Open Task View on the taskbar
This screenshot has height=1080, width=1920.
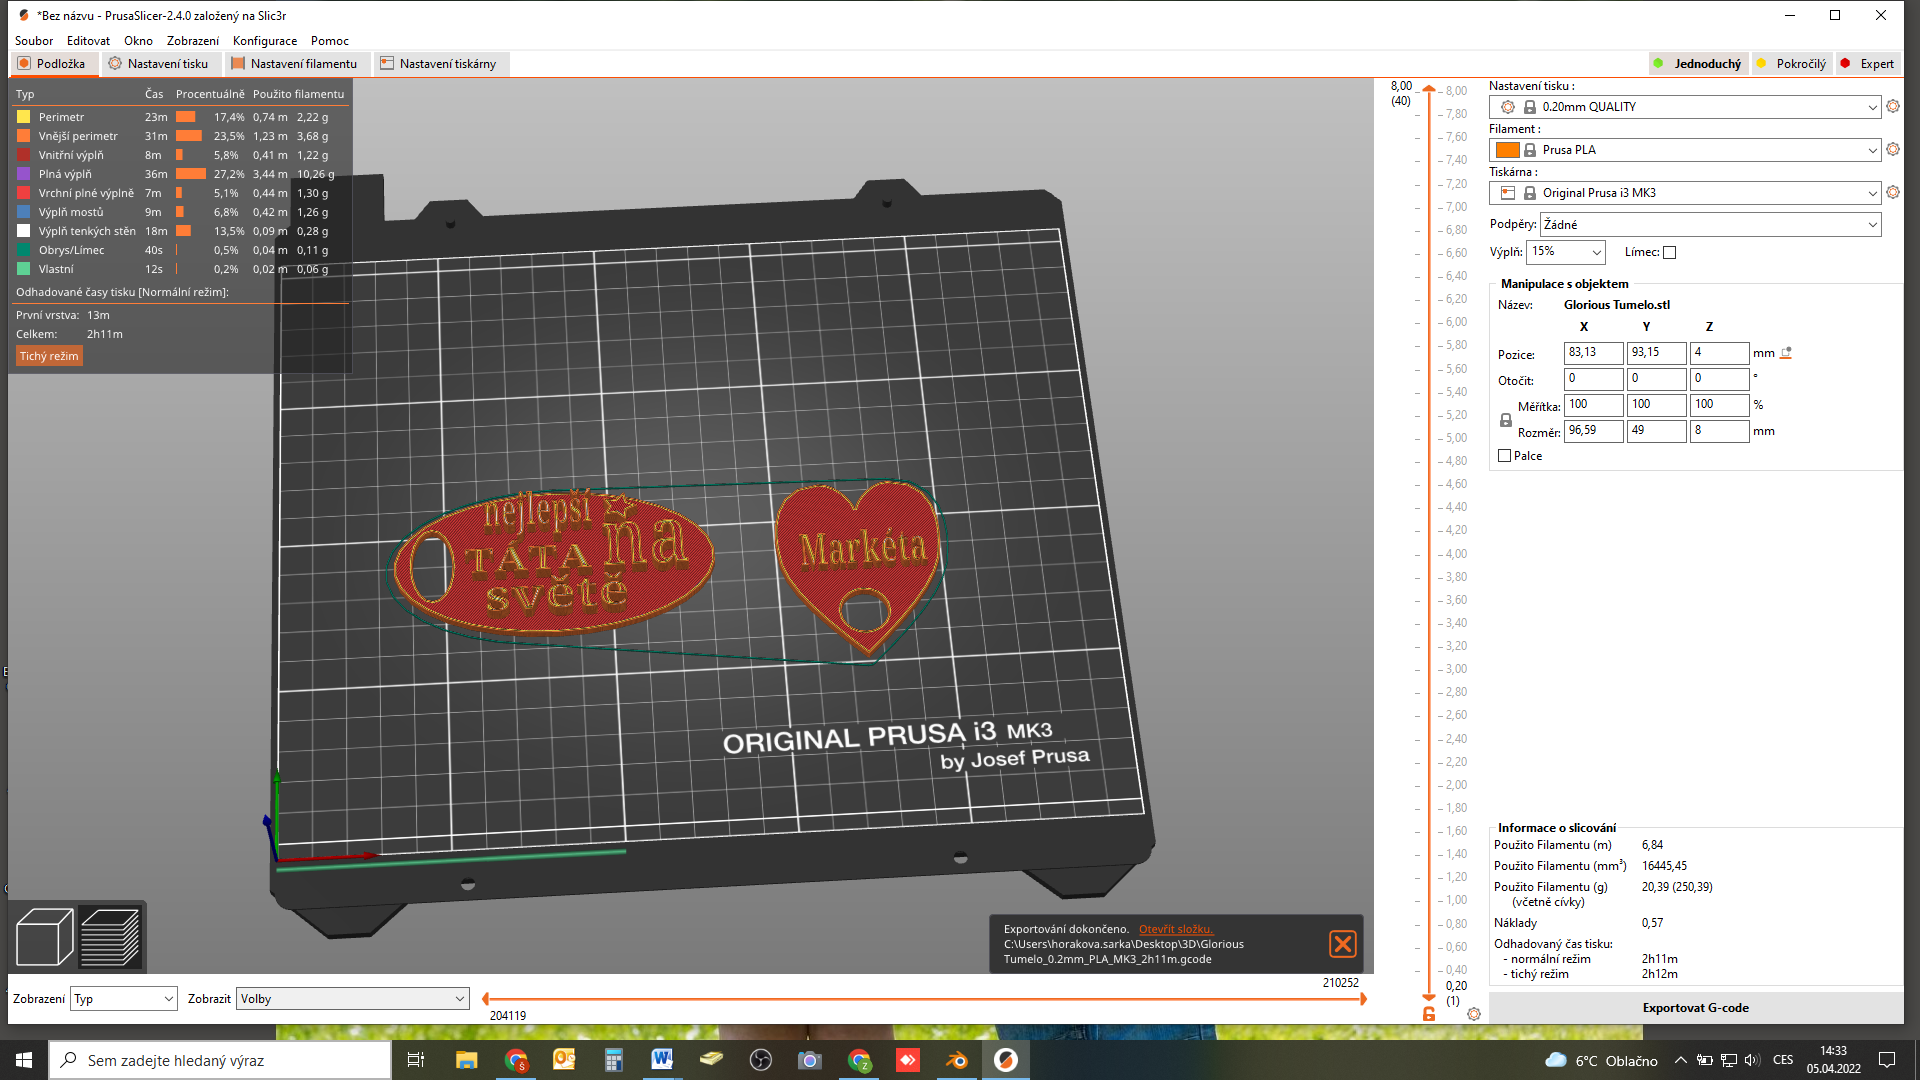[416, 1060]
